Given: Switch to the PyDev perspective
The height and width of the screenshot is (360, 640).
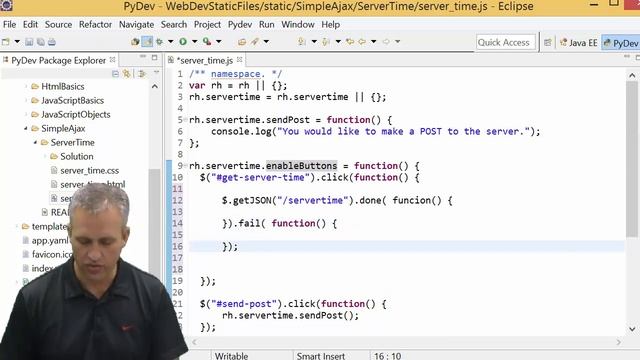Looking at the screenshot, I should [620, 43].
